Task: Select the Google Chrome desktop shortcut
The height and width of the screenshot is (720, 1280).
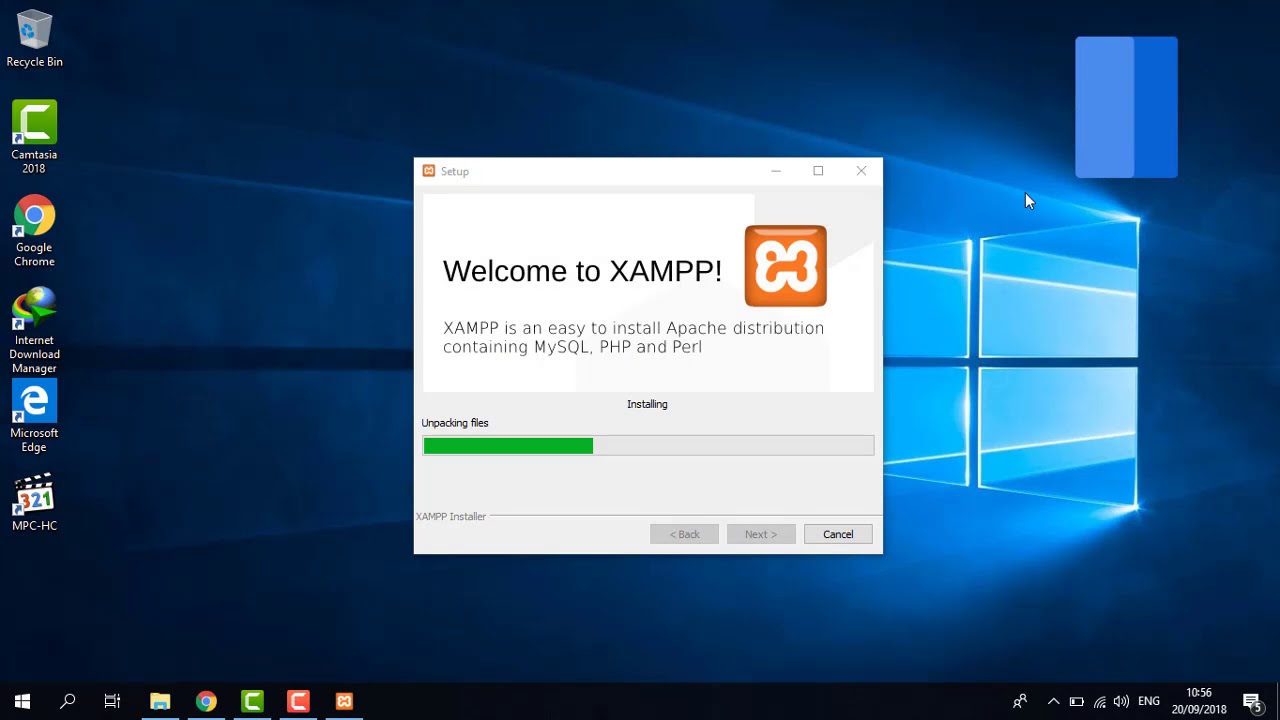Action: pyautogui.click(x=34, y=231)
